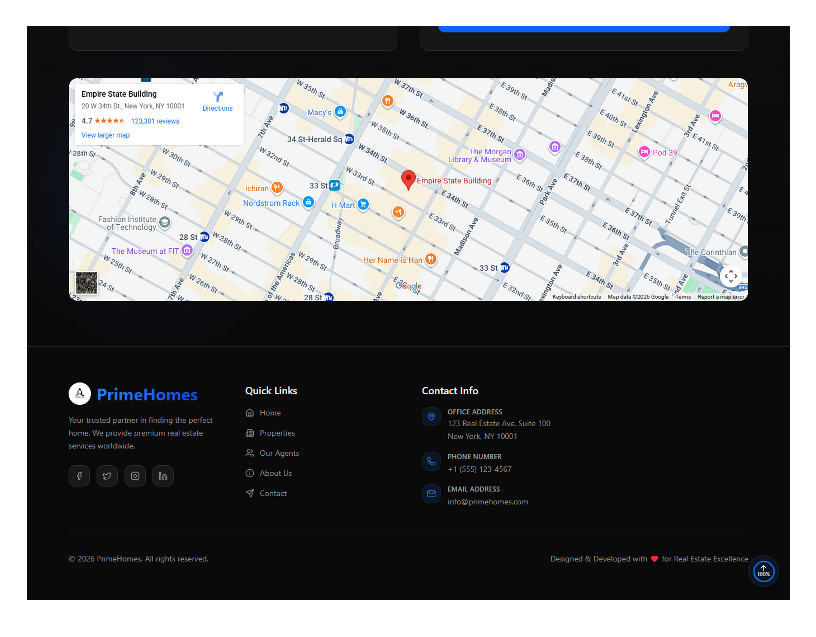Click the map fullscreen toggle button
The image size is (816, 637).
pyautogui.click(x=731, y=276)
